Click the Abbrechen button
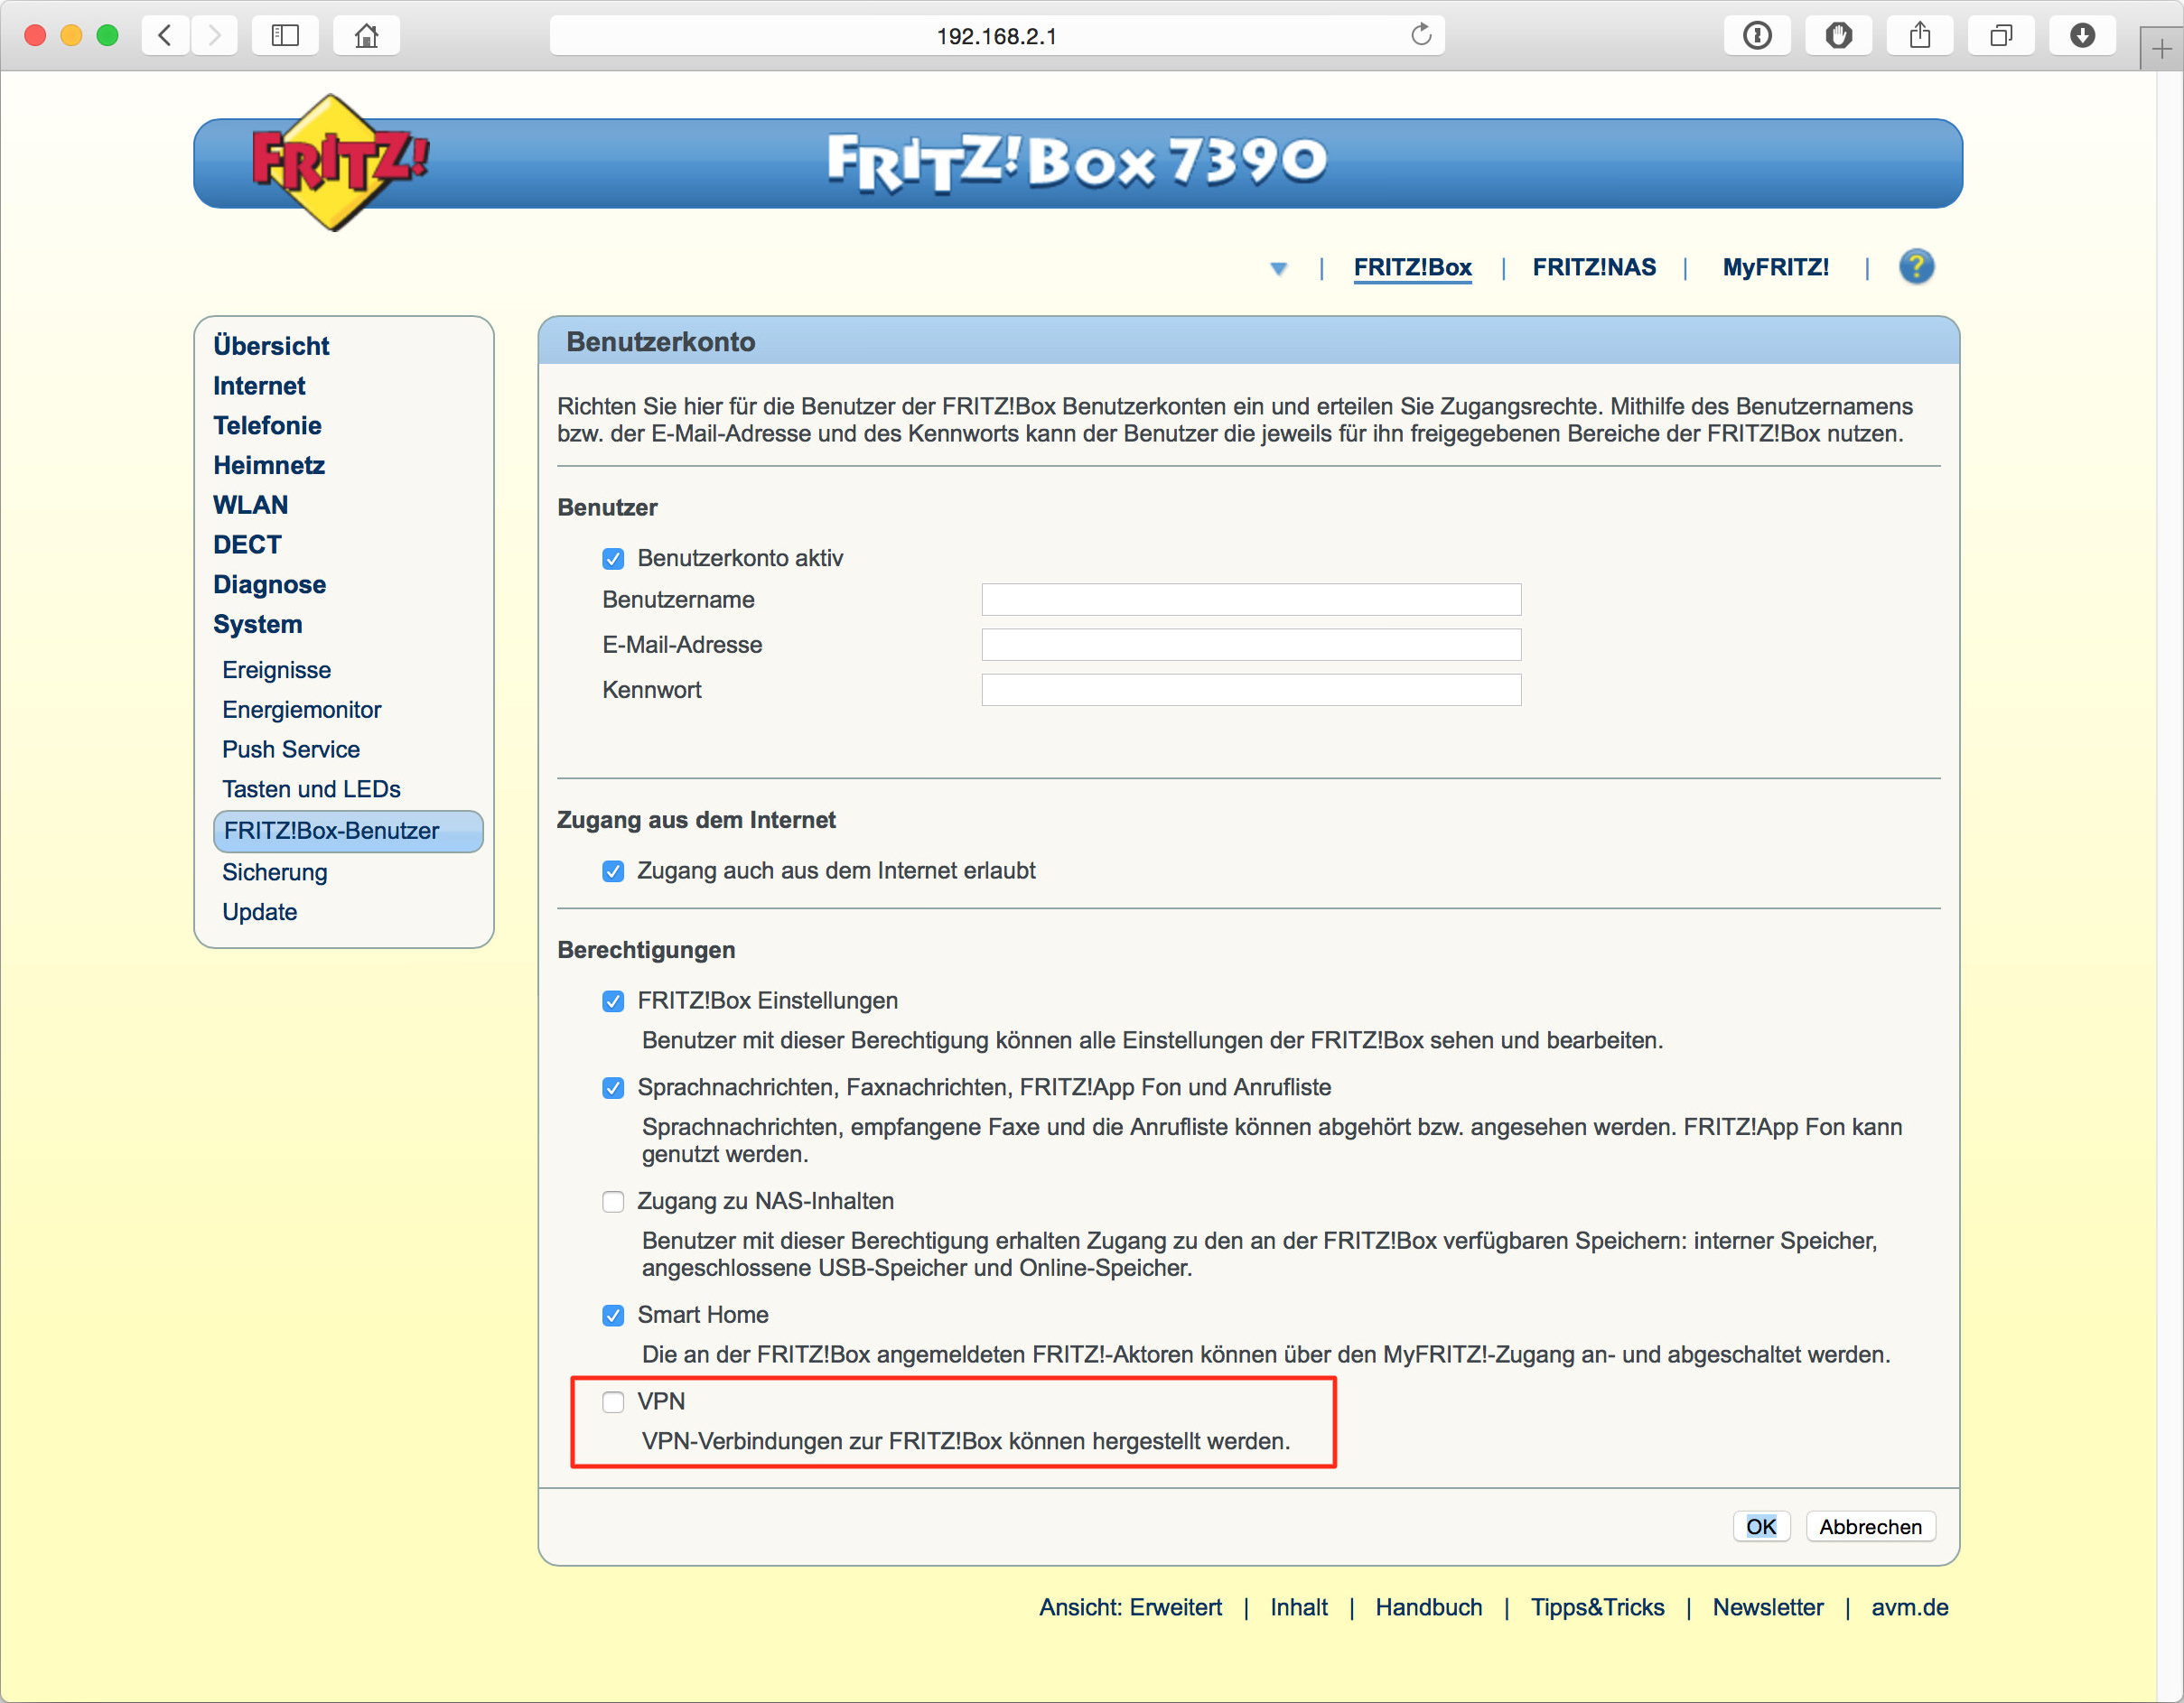2184x1703 pixels. [x=1870, y=1526]
